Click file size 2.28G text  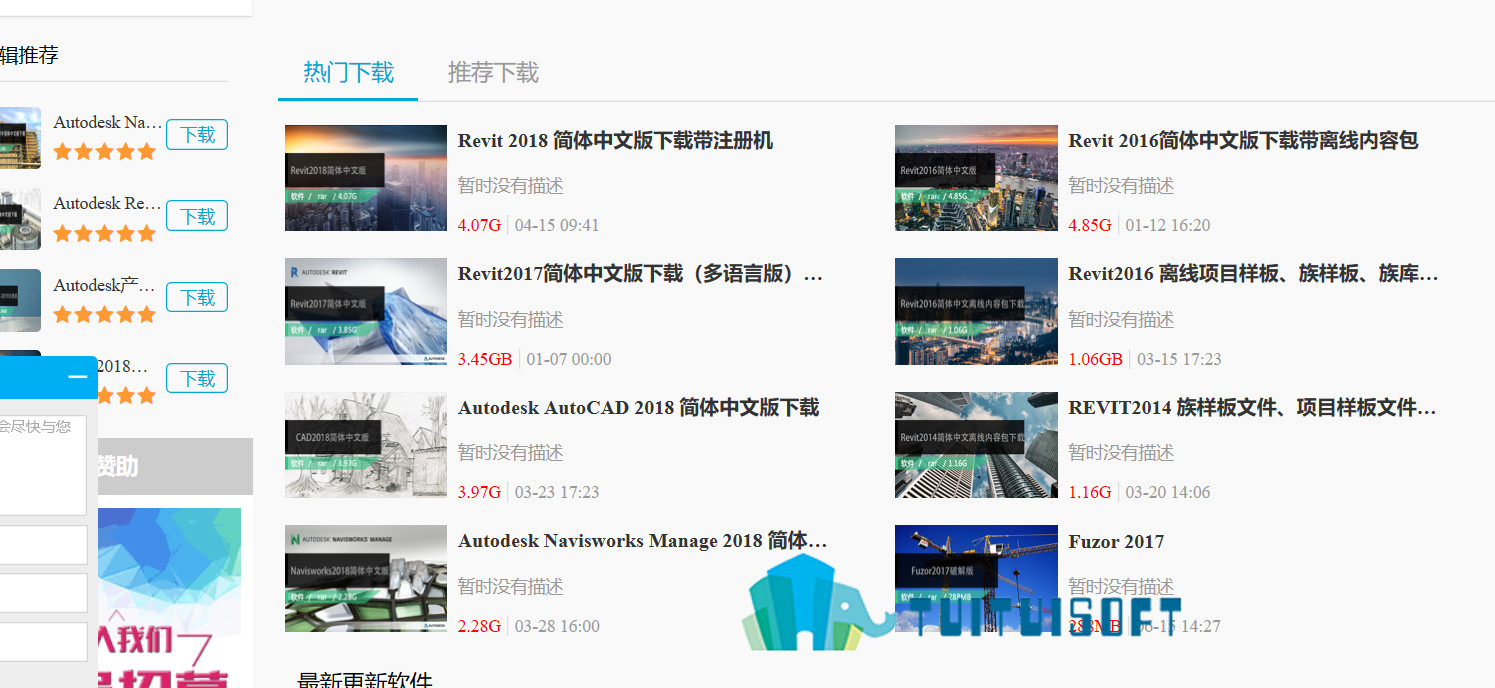[x=479, y=626]
